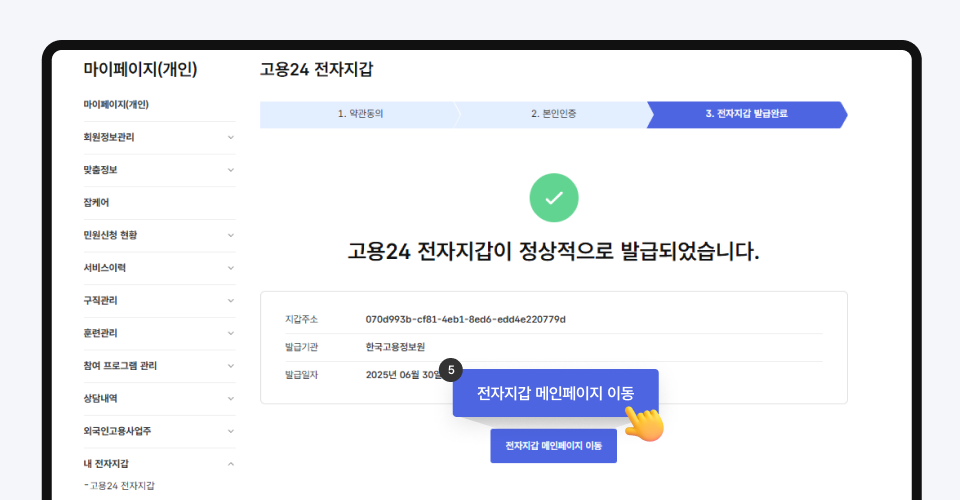The image size is (960, 500).
Task: Click the 발급기관 field label
Action: click(x=301, y=347)
